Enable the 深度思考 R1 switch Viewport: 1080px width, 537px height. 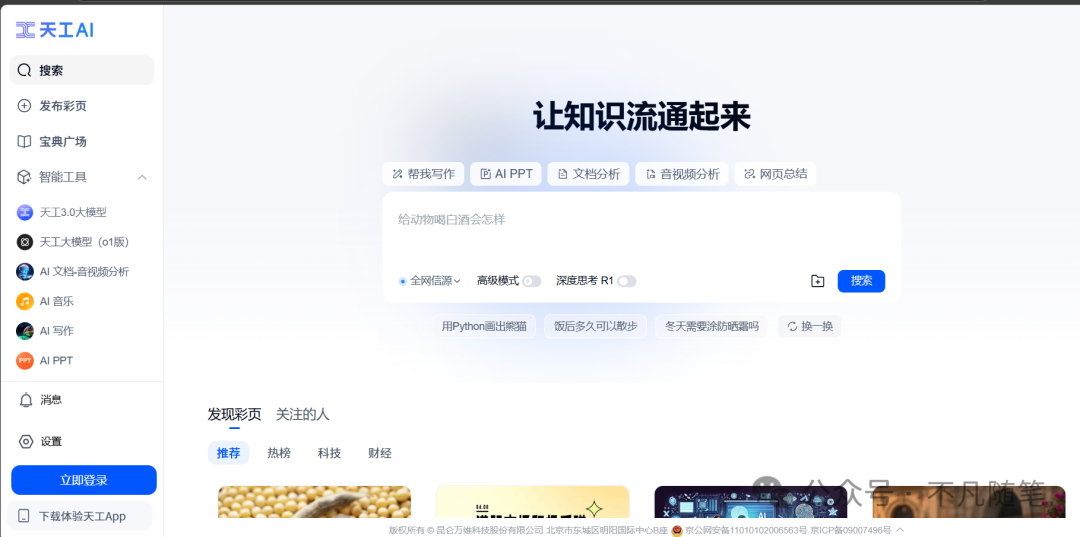(627, 281)
